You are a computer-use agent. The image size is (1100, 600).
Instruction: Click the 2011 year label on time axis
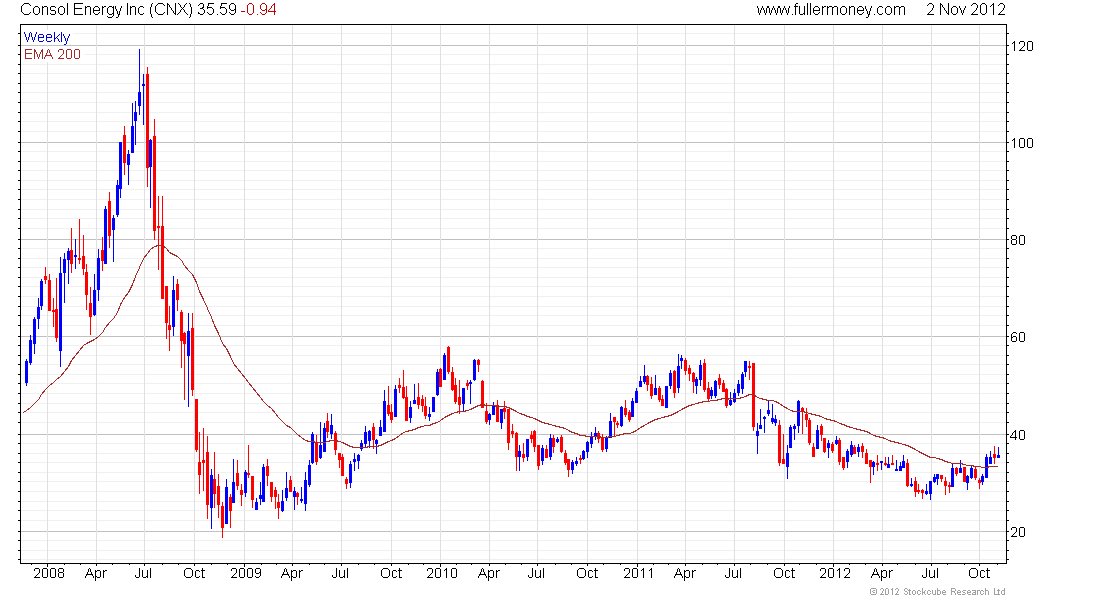pos(638,573)
